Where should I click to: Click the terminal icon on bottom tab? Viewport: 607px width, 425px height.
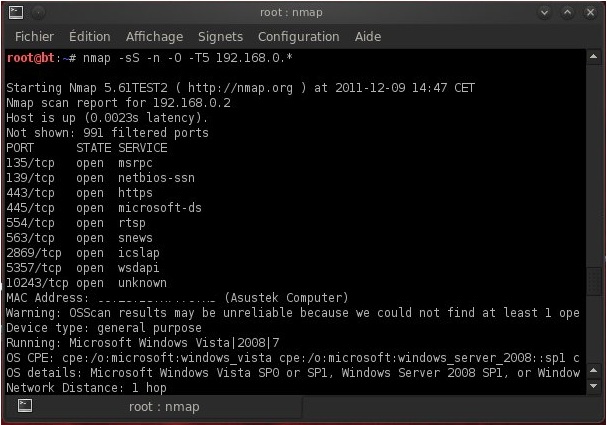(25, 406)
